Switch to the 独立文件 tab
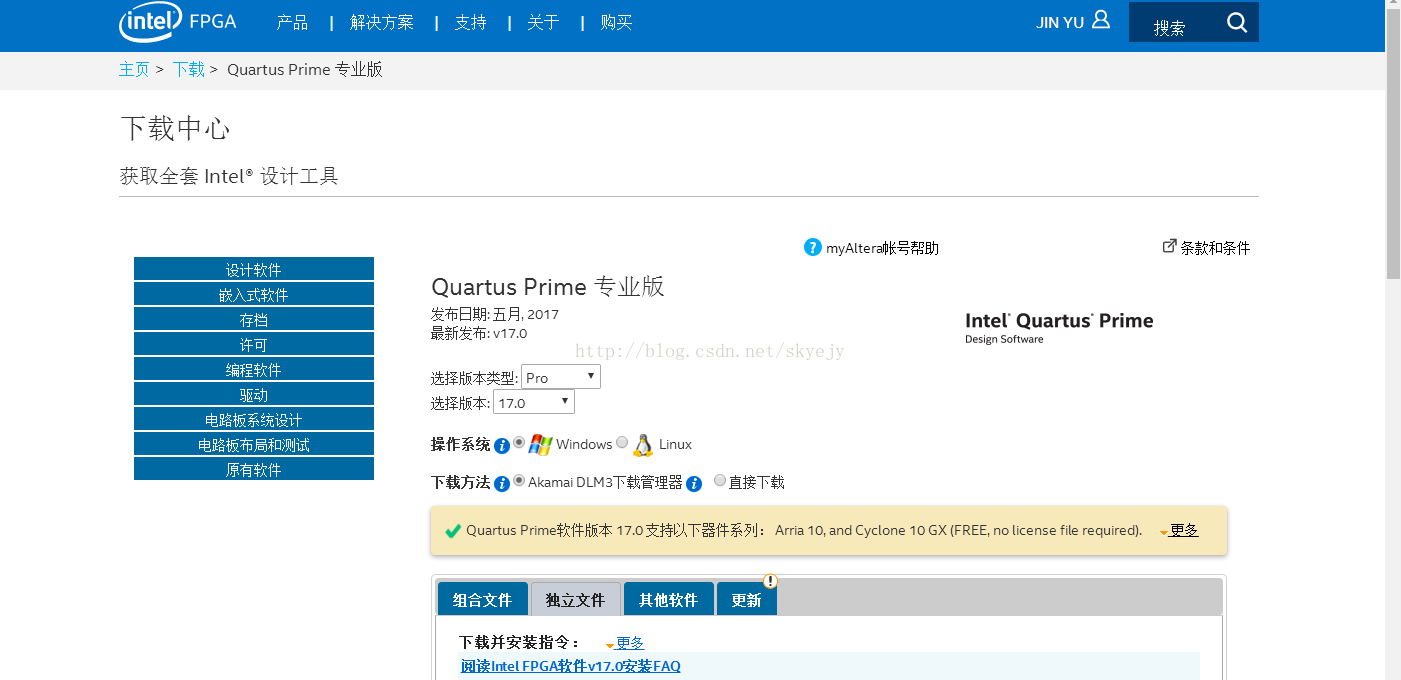Viewport: 1401px width, 680px height. [x=575, y=599]
